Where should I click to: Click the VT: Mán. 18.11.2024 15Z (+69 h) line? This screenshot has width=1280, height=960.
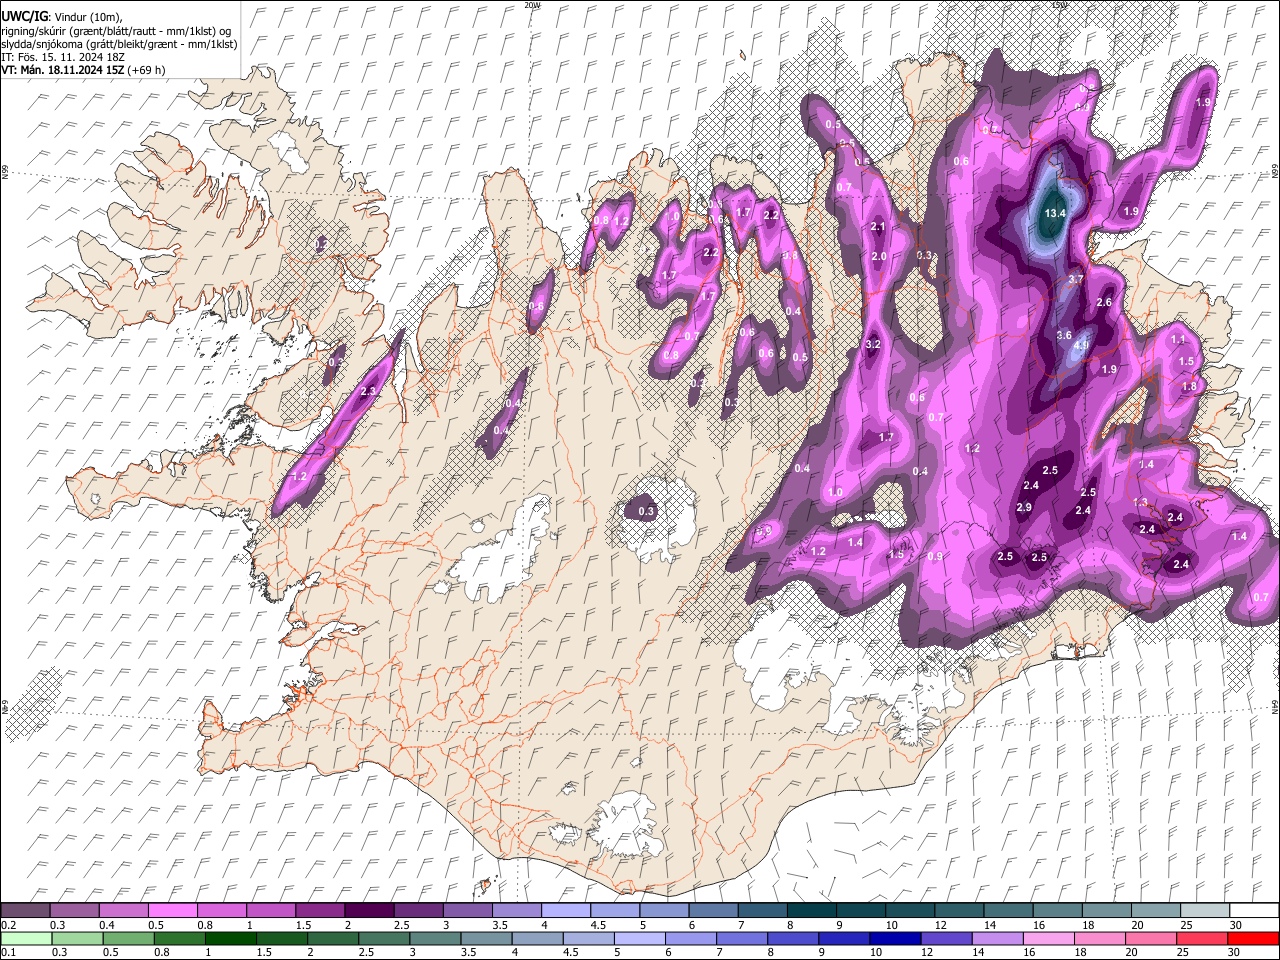tap(83, 70)
